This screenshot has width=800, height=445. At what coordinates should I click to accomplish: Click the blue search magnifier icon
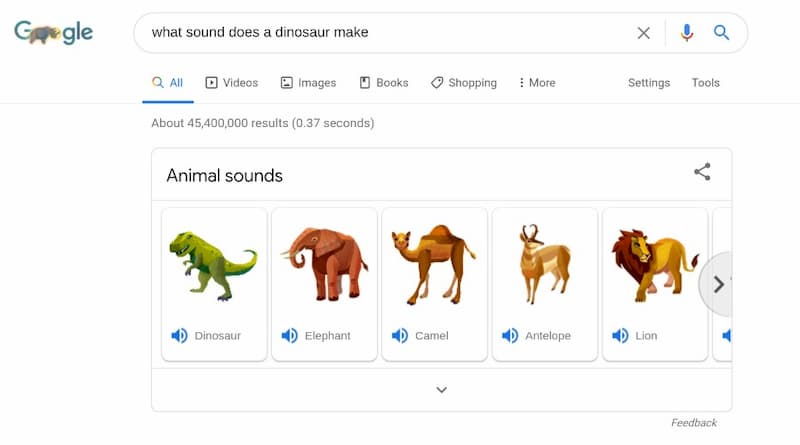(x=721, y=33)
